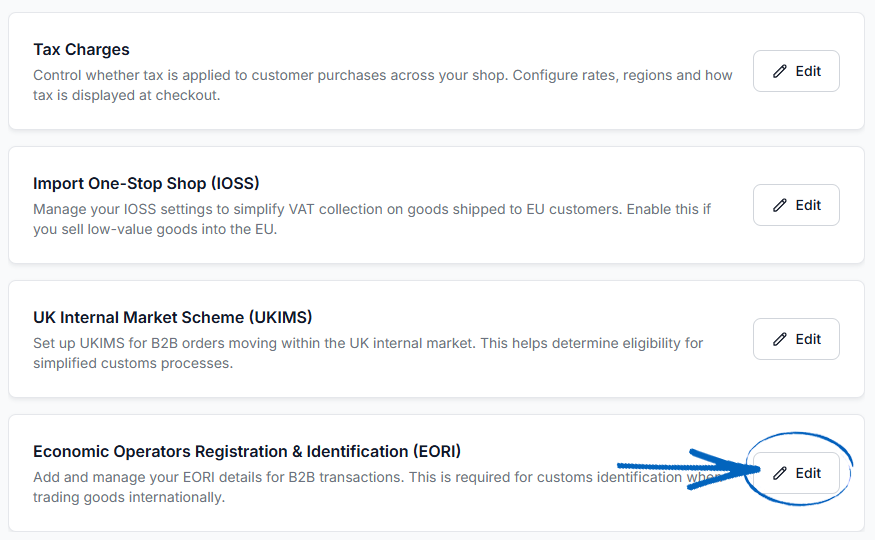Click the word 'Edit' in the EORI card

808,473
